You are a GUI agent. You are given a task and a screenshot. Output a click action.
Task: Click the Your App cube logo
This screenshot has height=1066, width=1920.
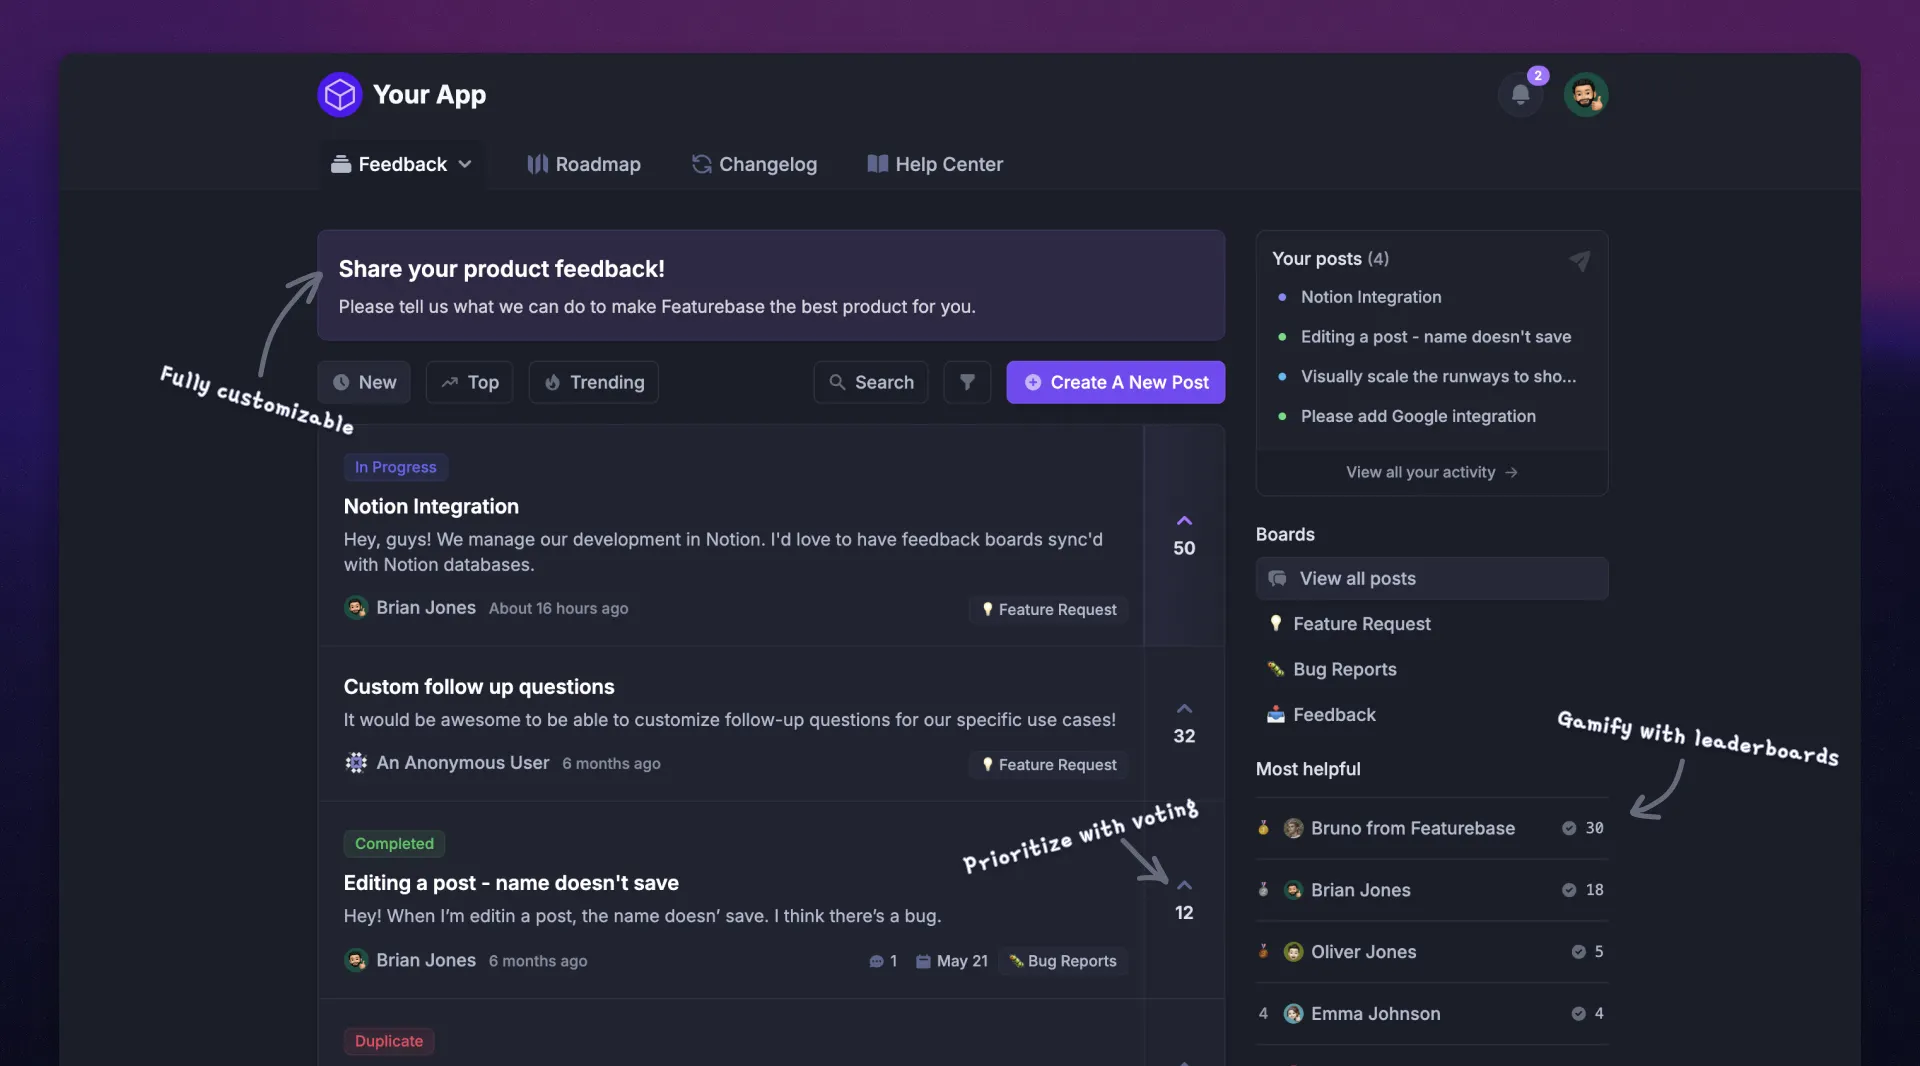[340, 95]
